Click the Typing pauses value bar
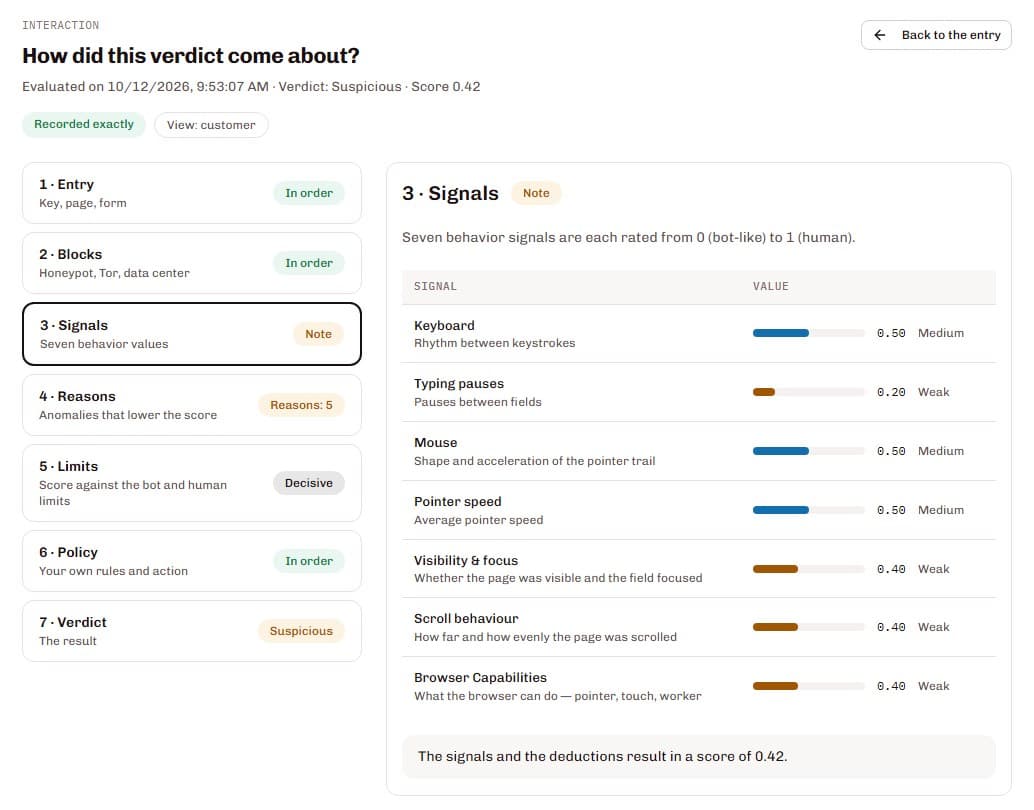 tap(808, 392)
